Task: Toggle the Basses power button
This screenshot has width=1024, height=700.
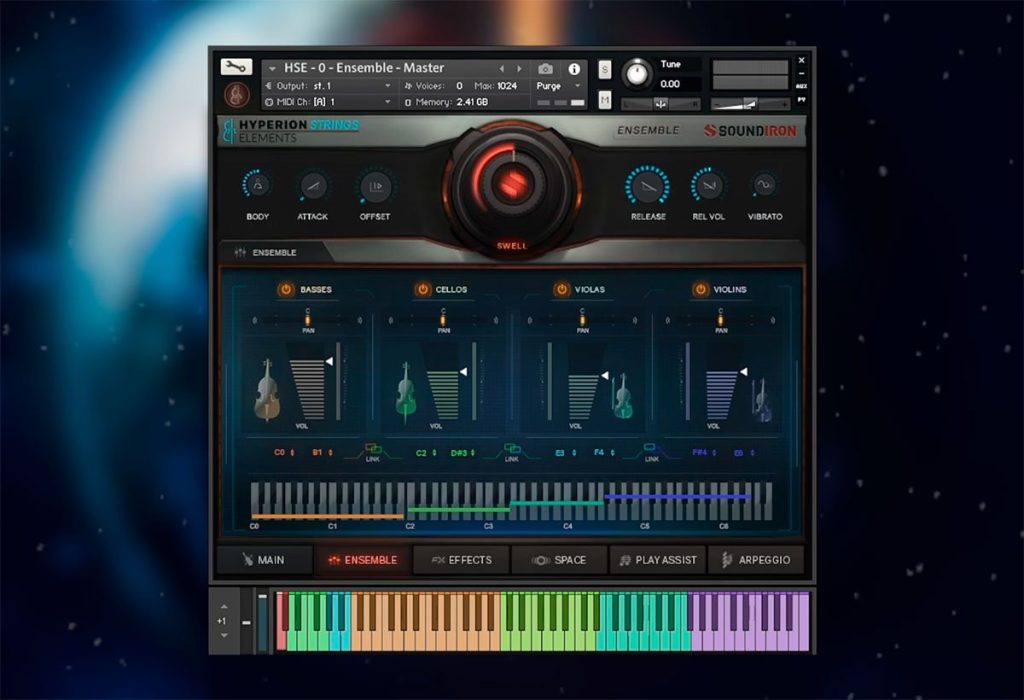Action: pos(285,289)
